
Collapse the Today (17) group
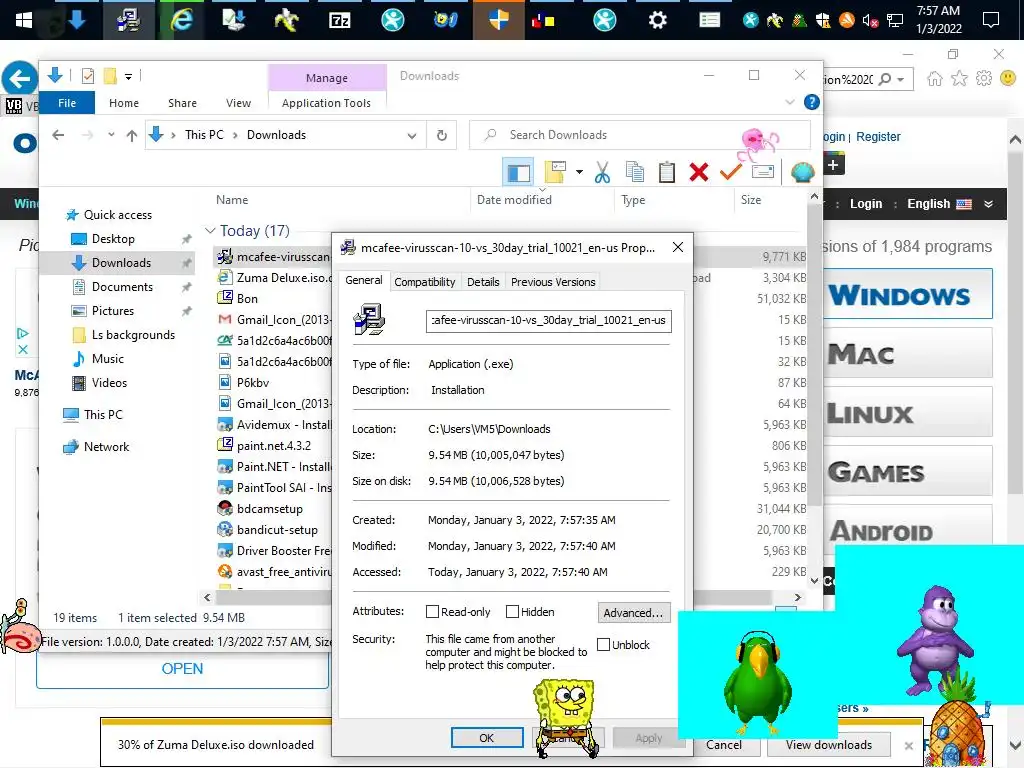point(210,231)
